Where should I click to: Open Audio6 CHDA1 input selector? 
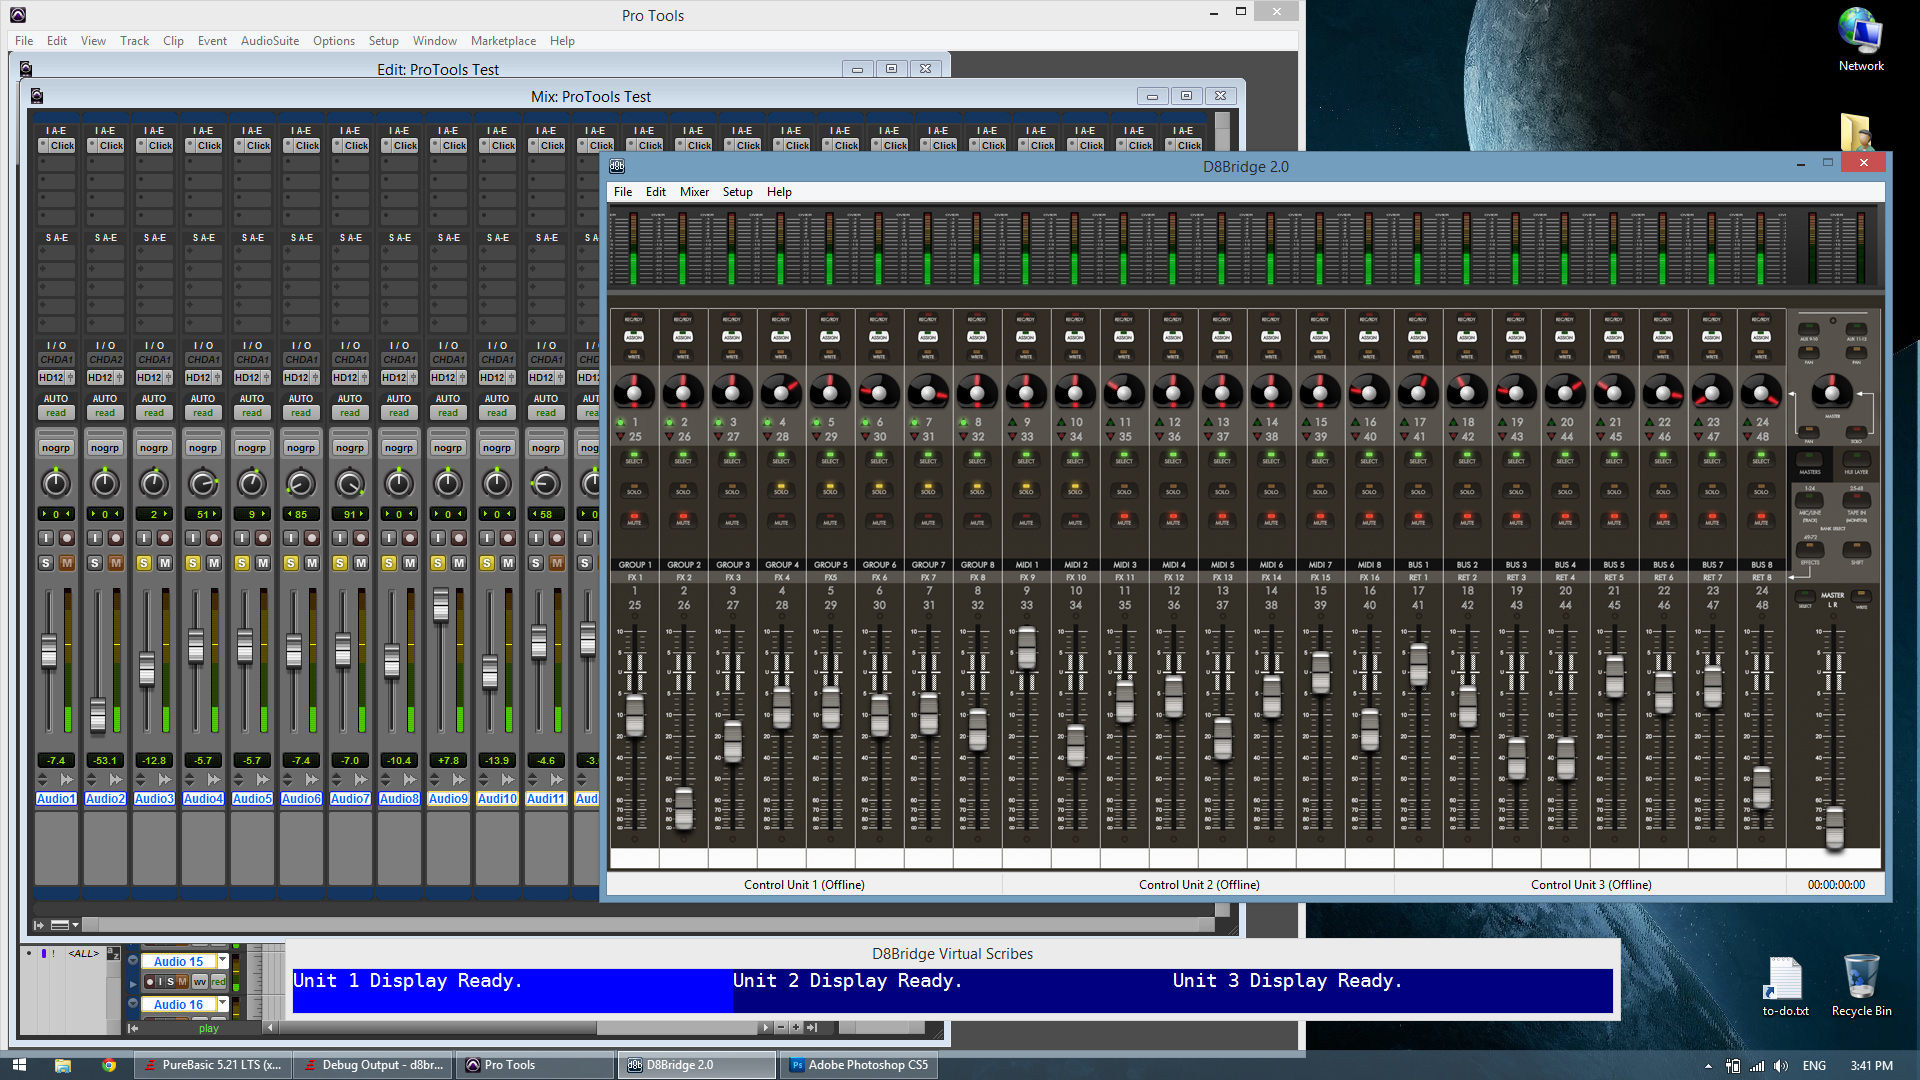click(x=301, y=360)
